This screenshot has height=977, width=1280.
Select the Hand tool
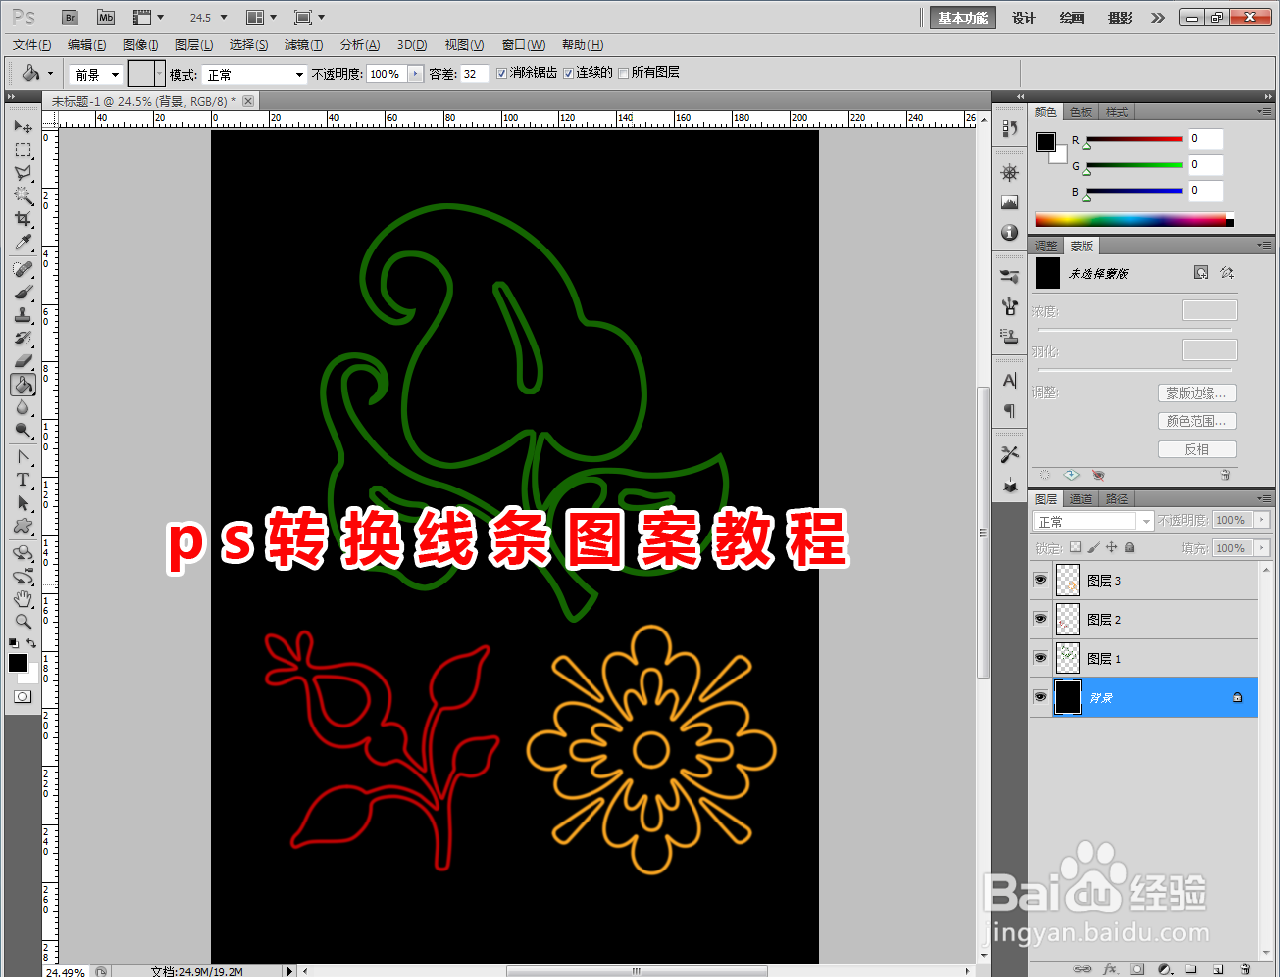click(23, 598)
